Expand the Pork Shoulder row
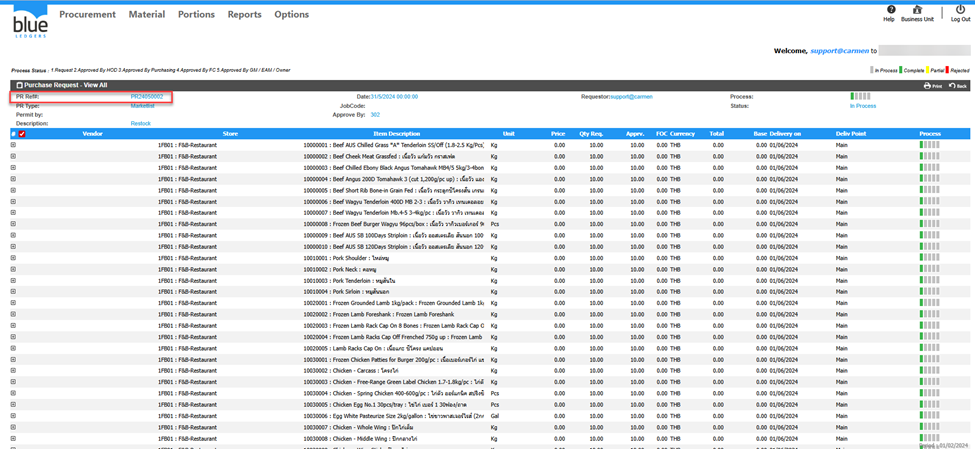The height and width of the screenshot is (449, 975). [x=13, y=258]
